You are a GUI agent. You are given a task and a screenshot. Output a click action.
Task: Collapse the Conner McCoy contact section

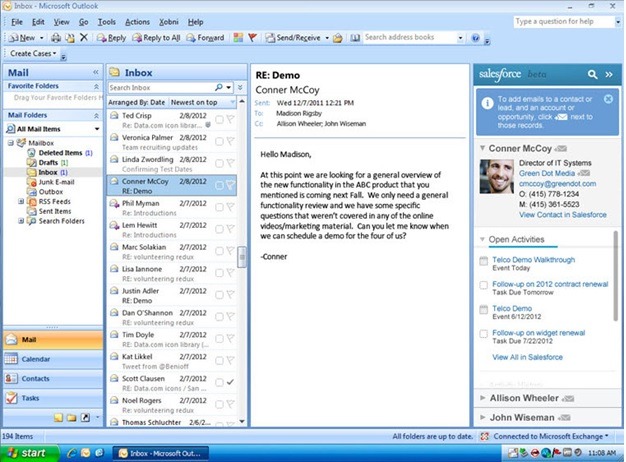click(482, 148)
